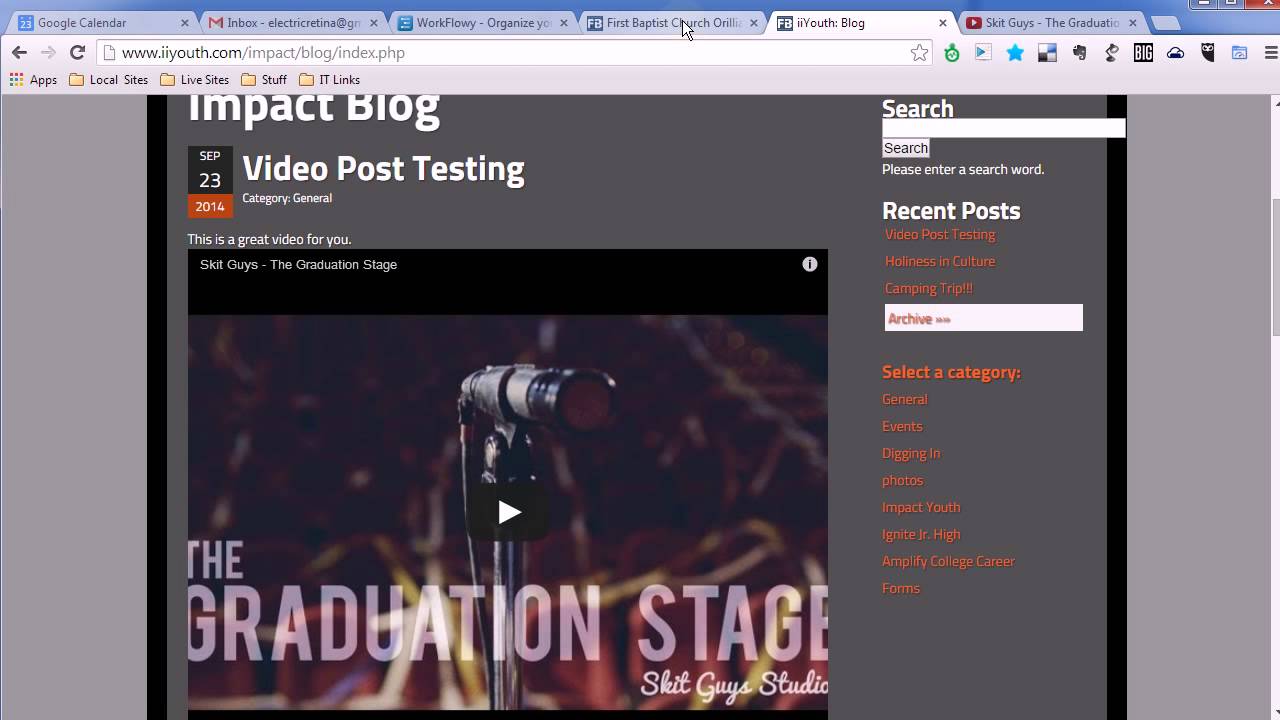1280x720 pixels.
Task: Click the BIG extension icon
Action: (1143, 53)
